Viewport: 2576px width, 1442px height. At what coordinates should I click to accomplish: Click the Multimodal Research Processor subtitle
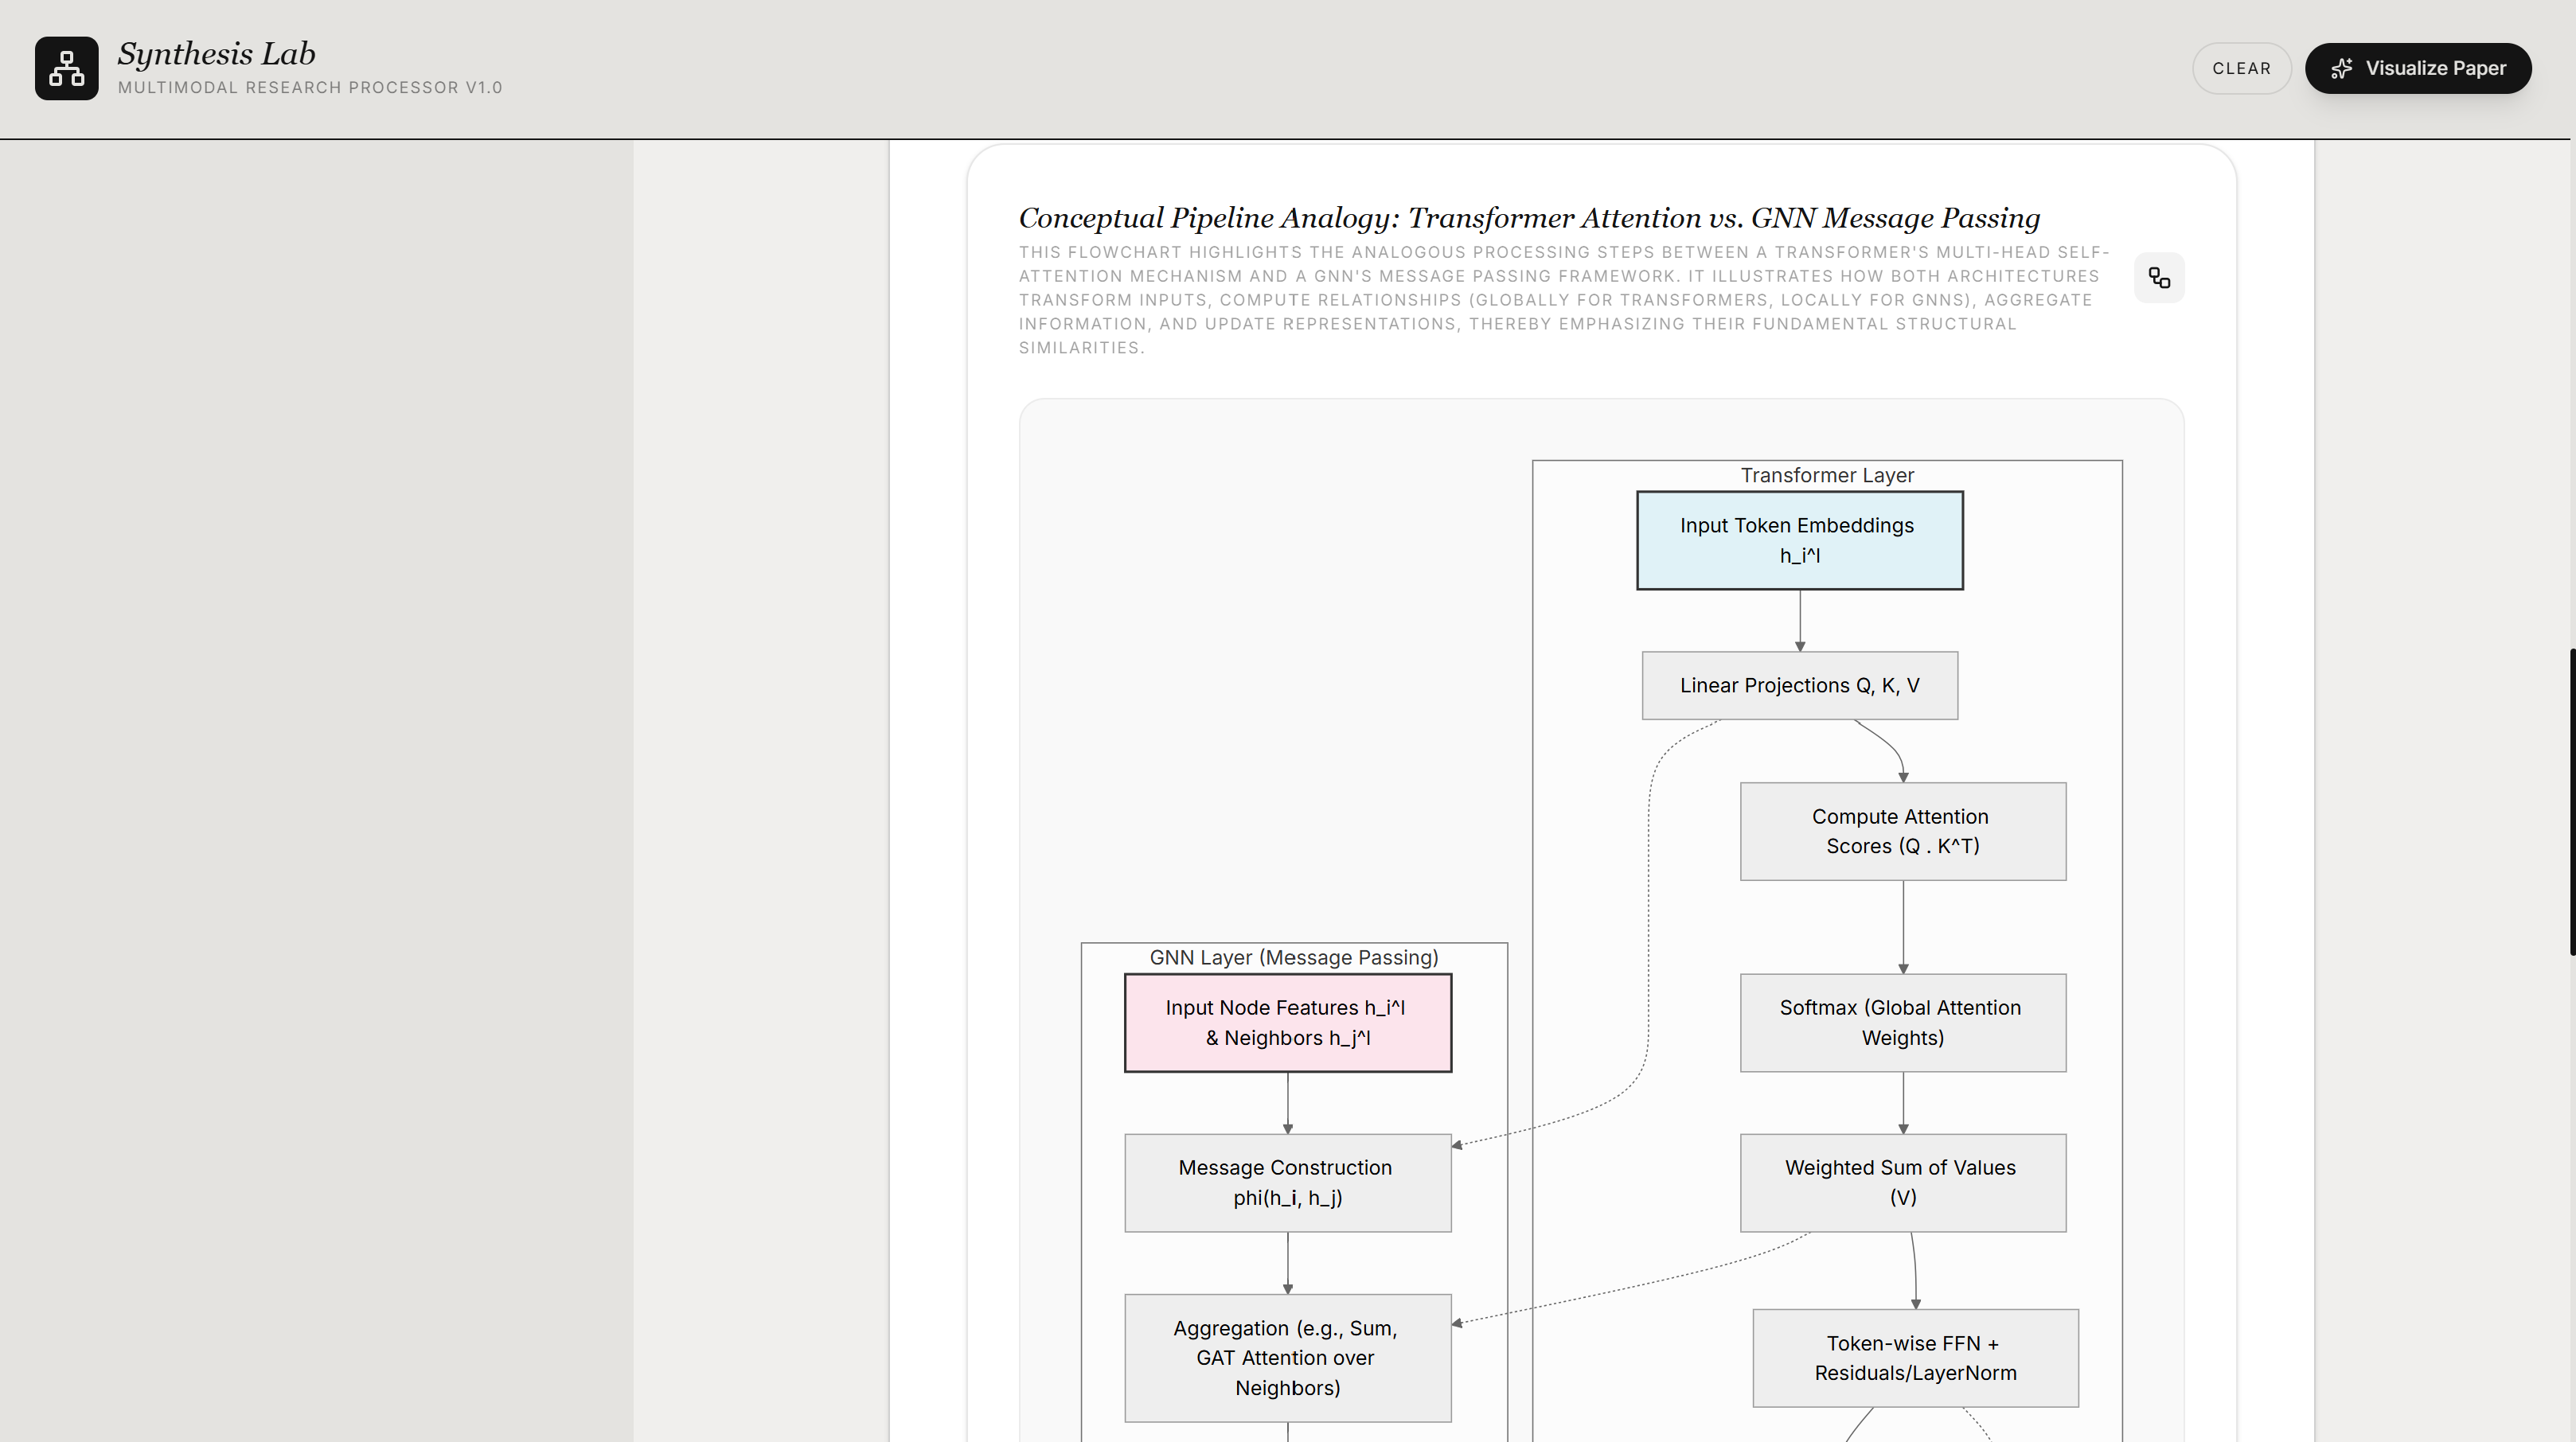click(x=310, y=88)
